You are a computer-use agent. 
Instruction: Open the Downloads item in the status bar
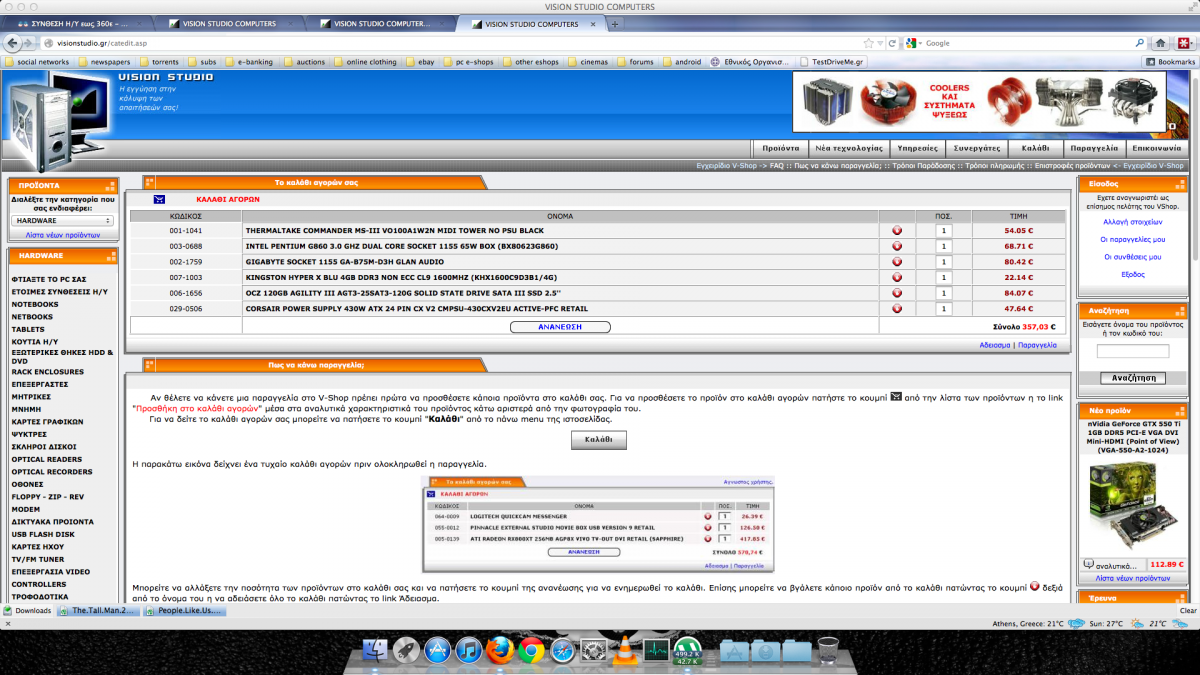[x=28, y=610]
